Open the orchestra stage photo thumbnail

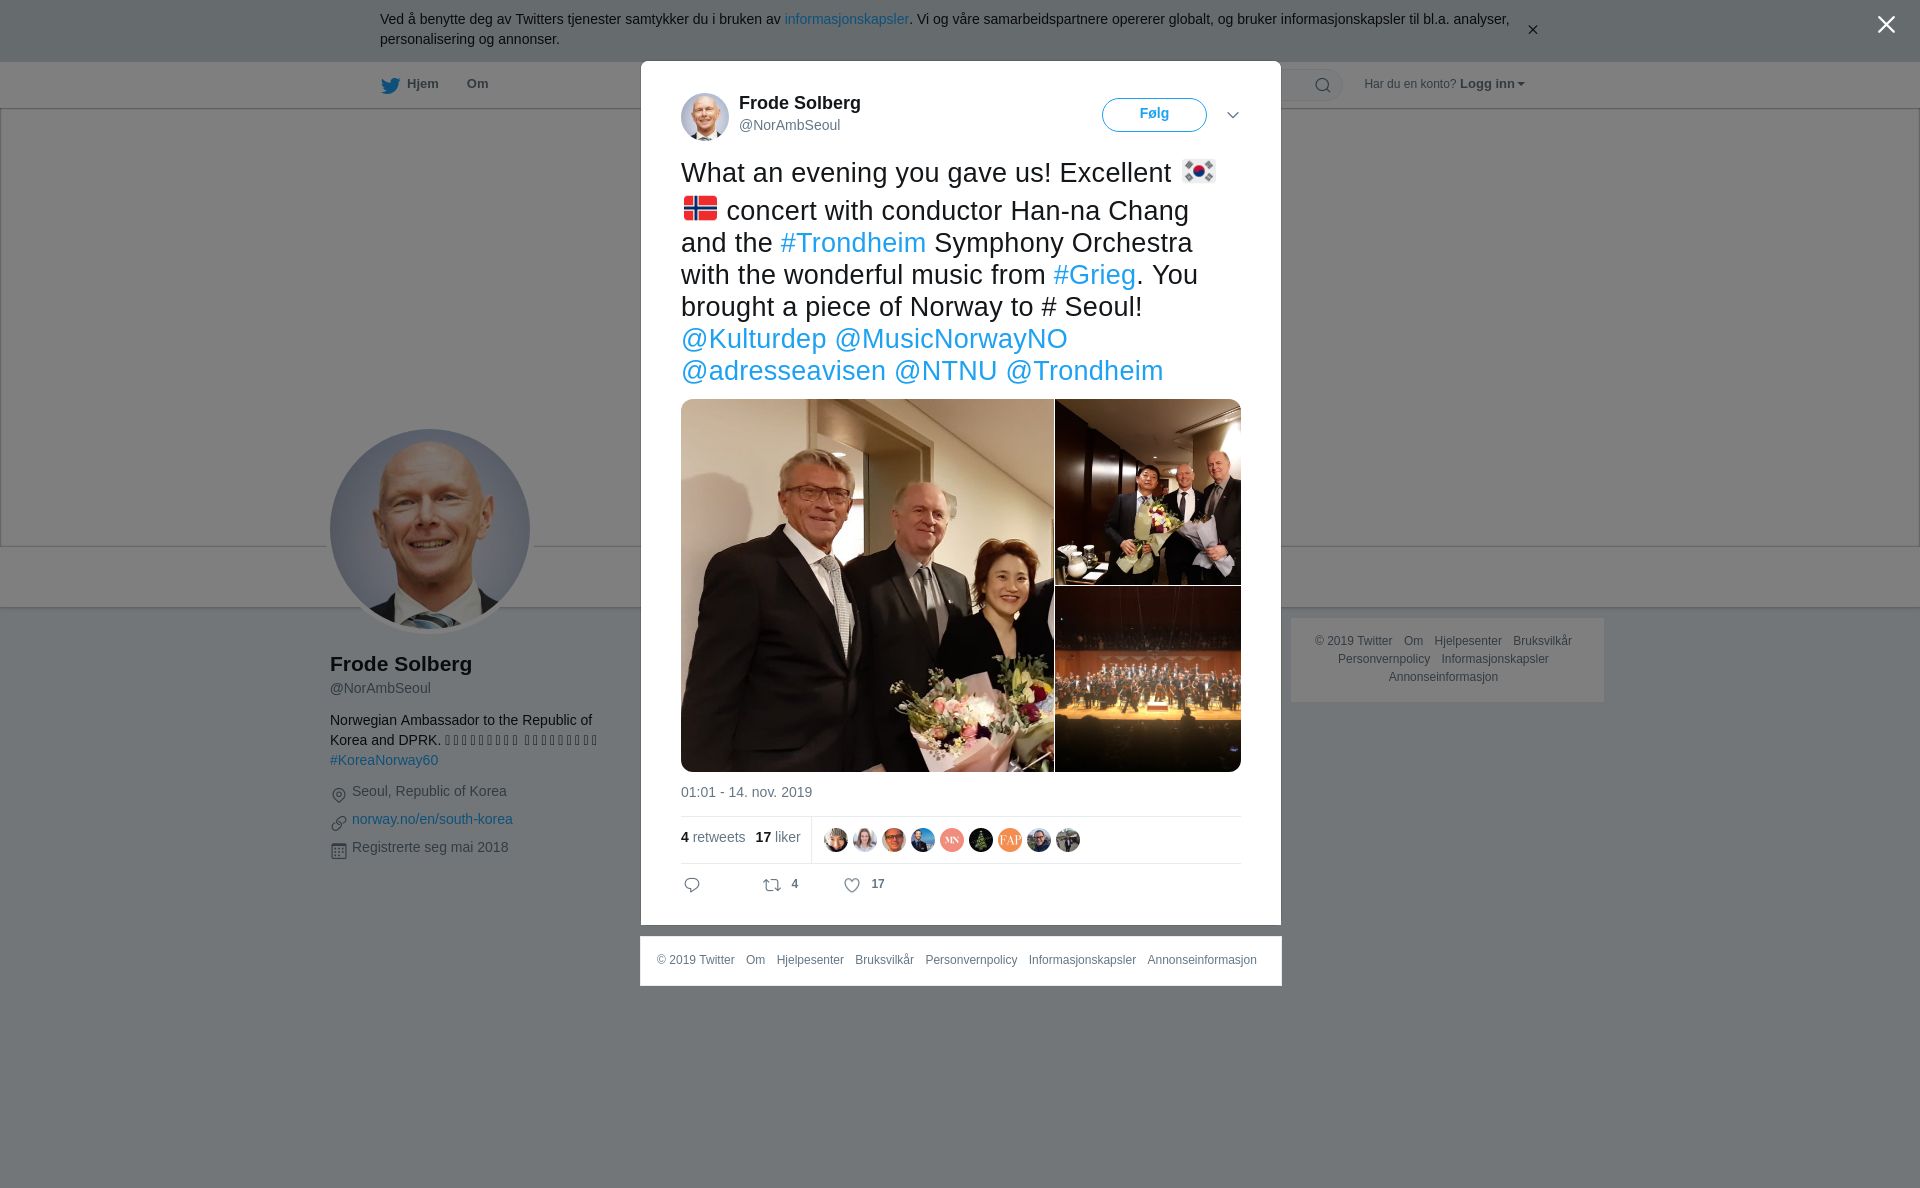click(1148, 679)
